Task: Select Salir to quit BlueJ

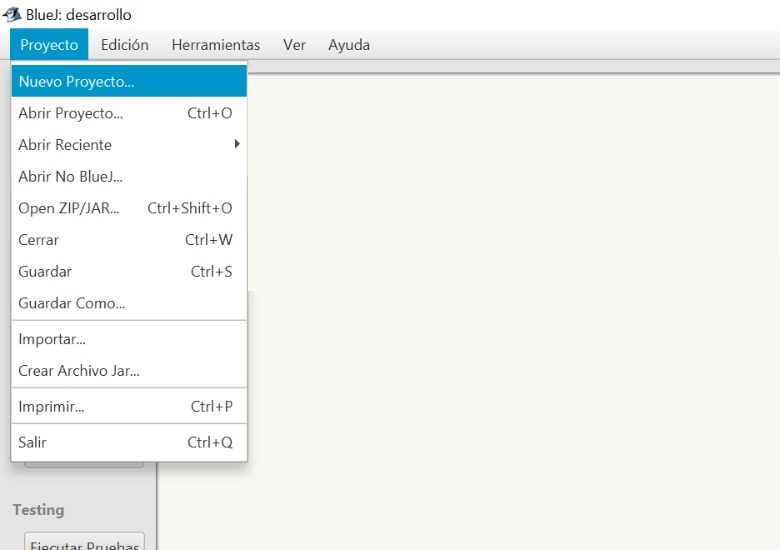Action: [33, 442]
